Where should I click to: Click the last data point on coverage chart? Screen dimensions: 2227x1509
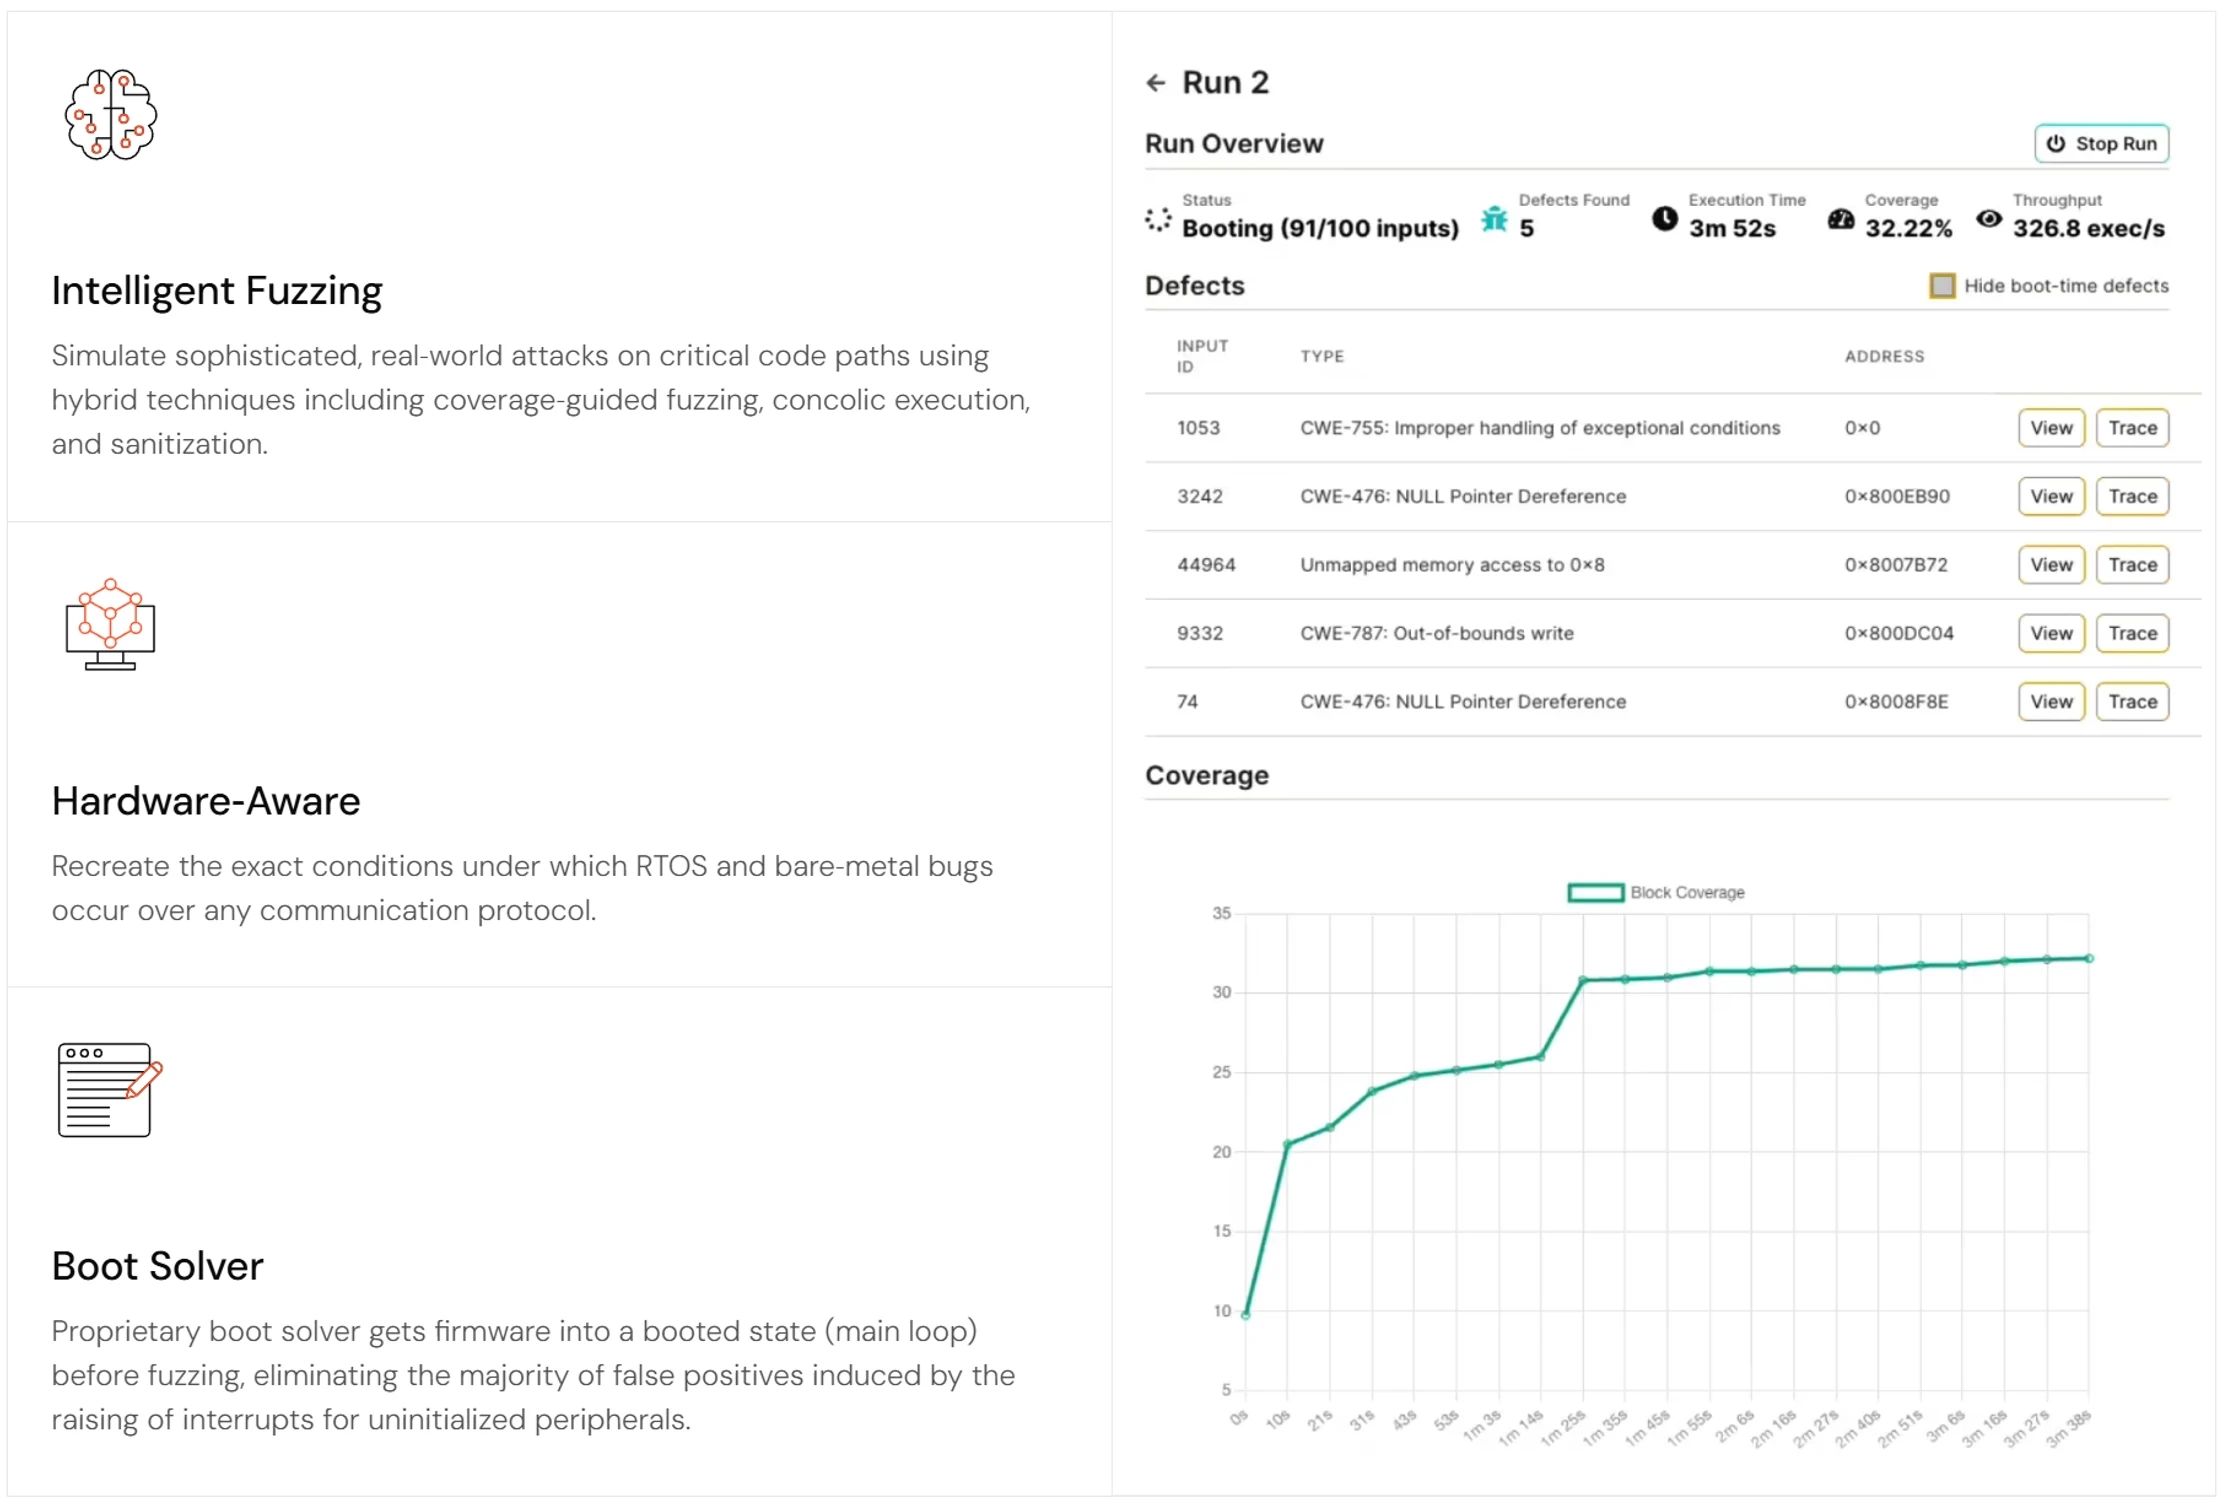point(2089,958)
